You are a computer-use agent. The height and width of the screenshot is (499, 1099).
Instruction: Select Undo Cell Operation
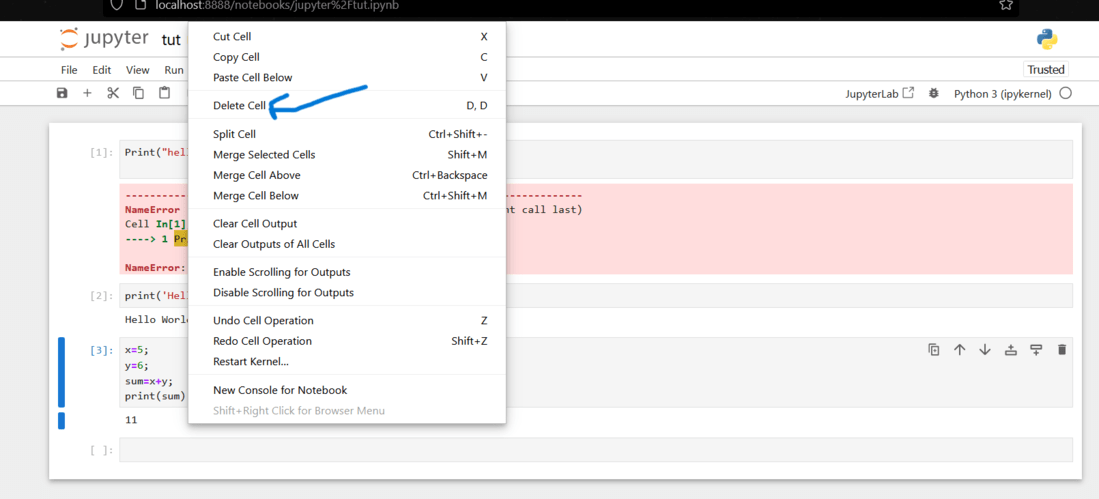point(347,320)
